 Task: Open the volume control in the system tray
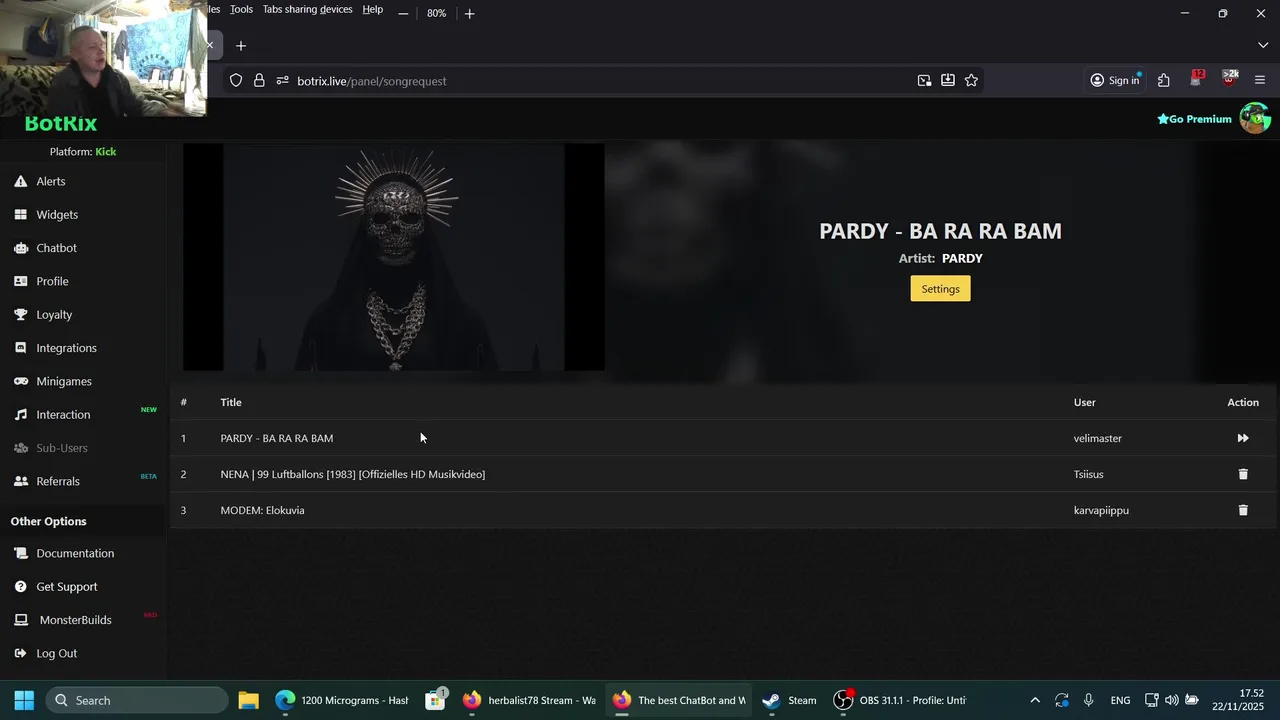1171,700
